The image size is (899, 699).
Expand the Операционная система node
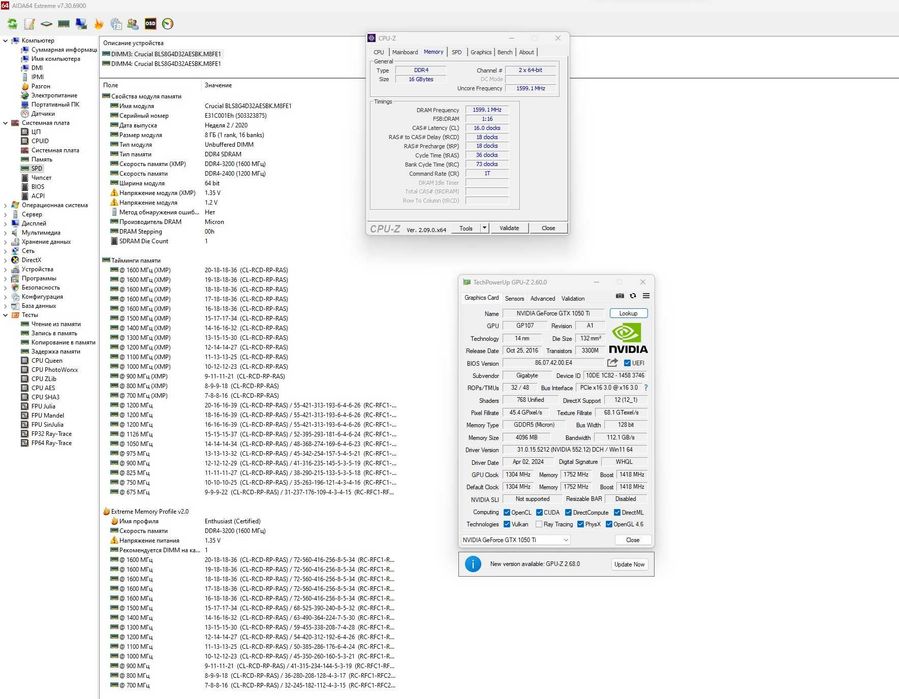coord(5,205)
